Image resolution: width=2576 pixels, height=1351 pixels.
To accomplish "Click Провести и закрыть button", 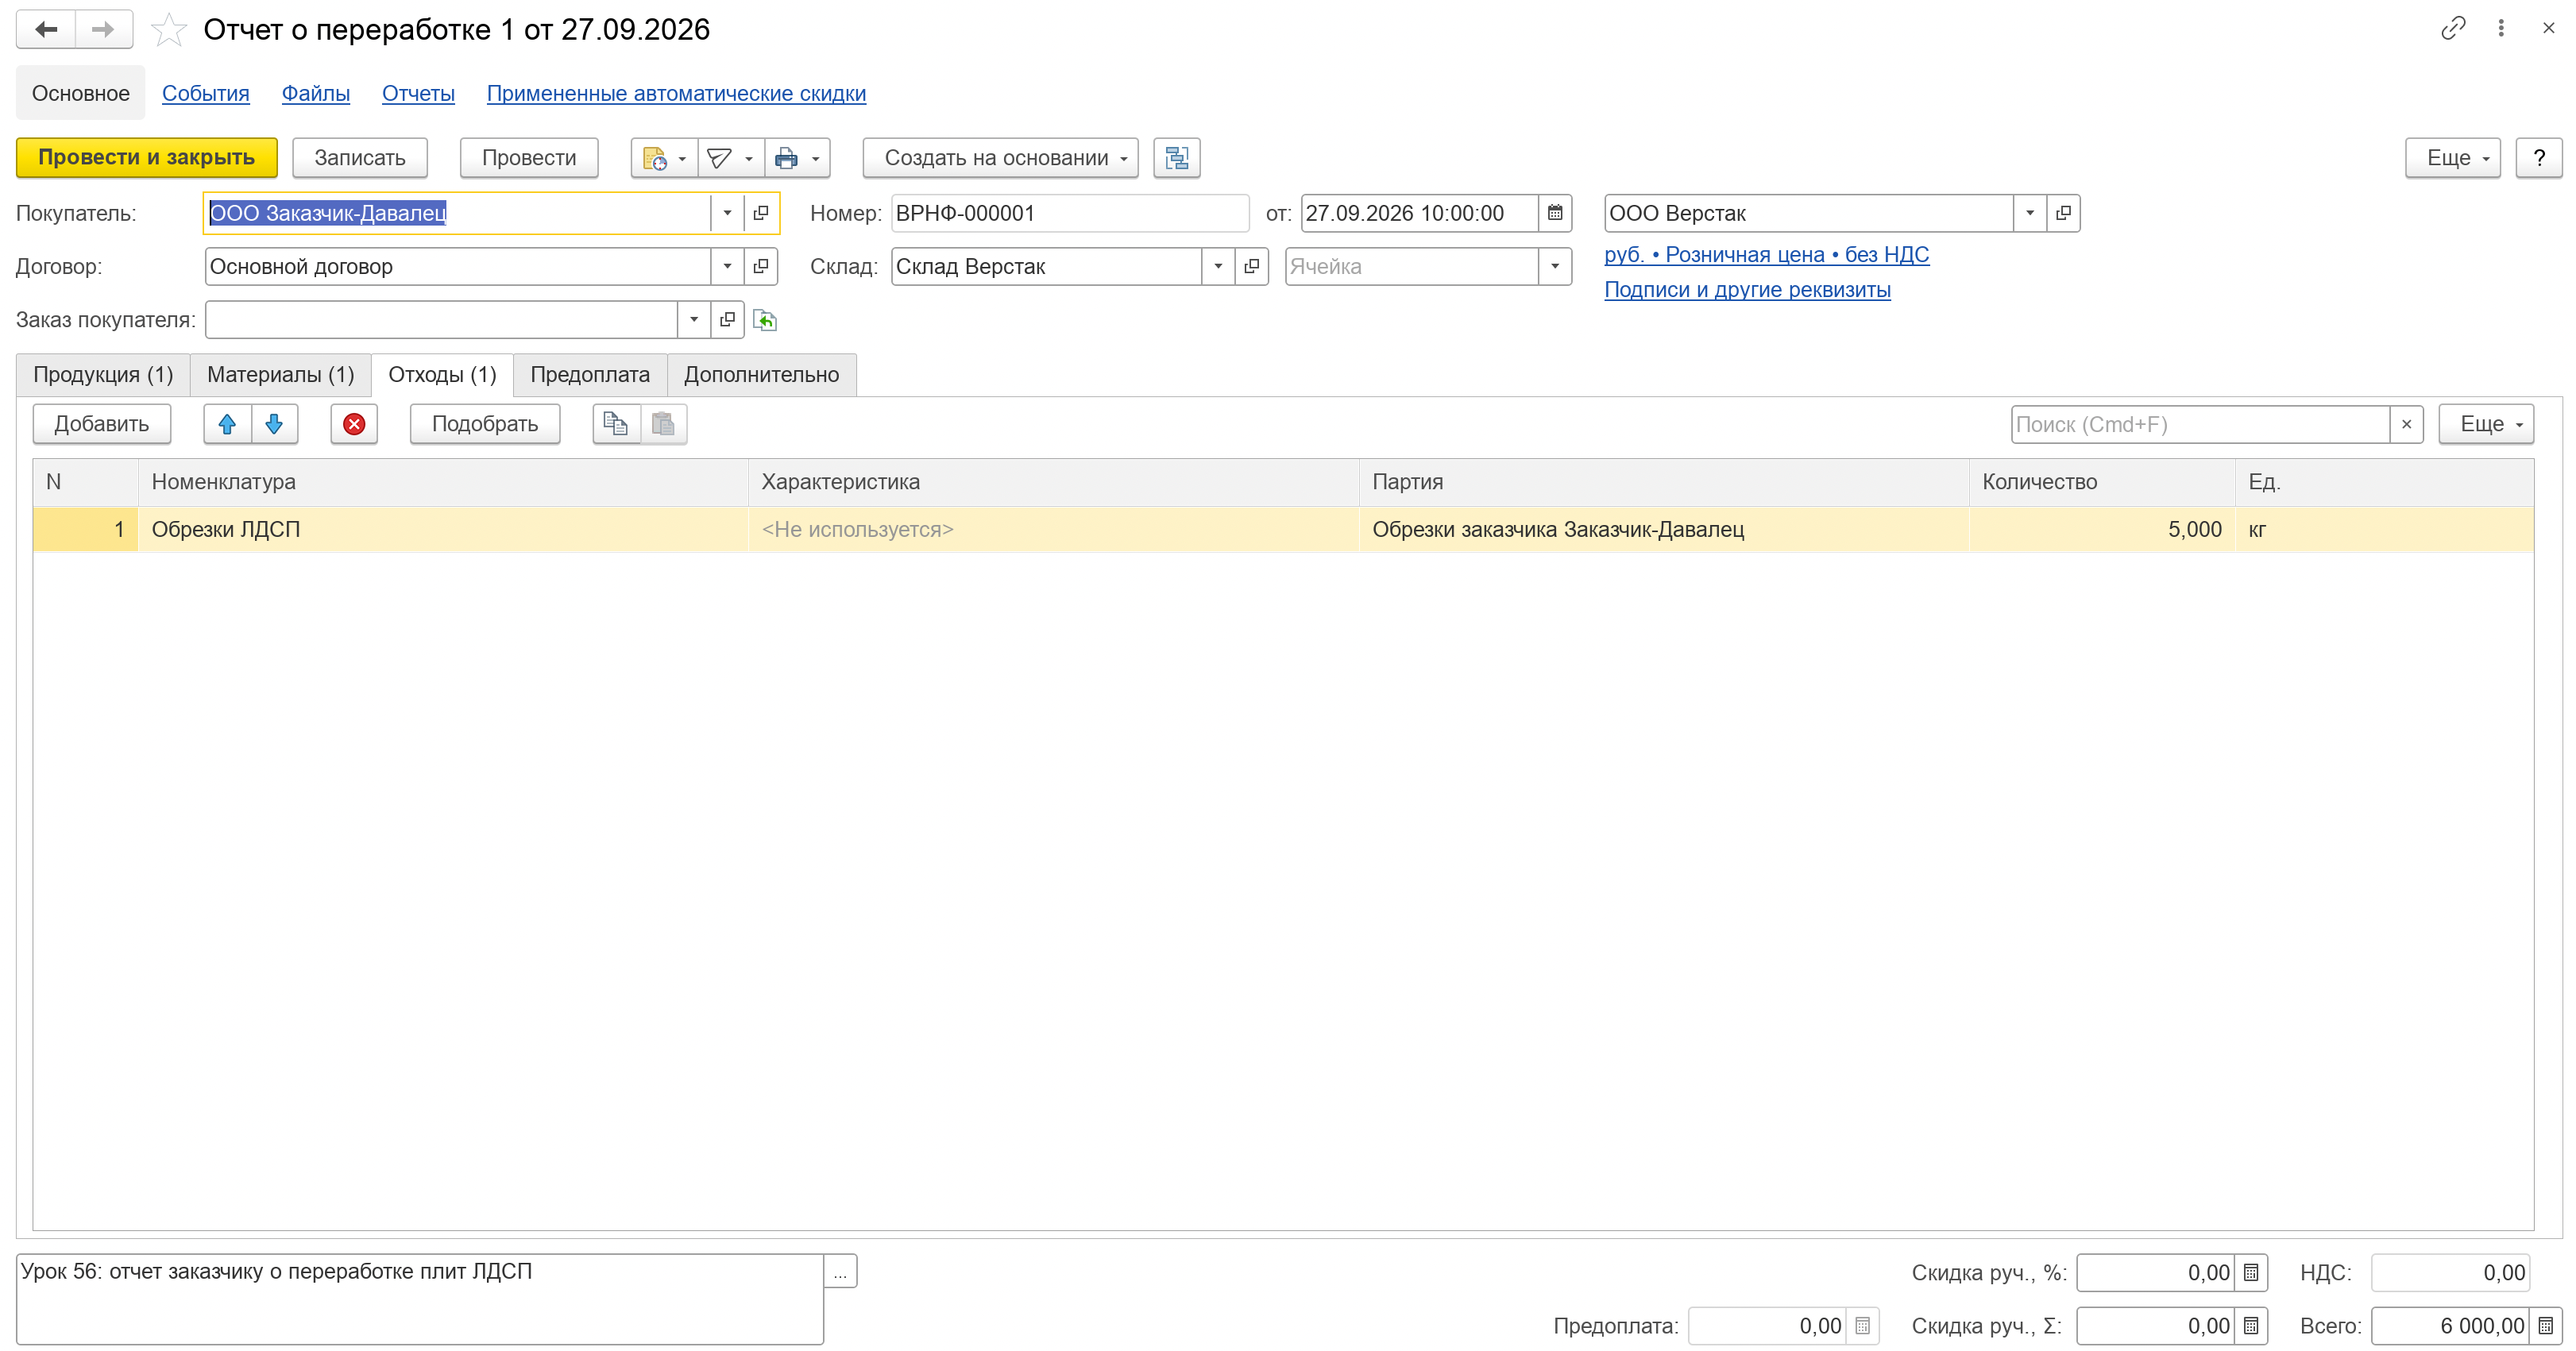I will pos(147,158).
